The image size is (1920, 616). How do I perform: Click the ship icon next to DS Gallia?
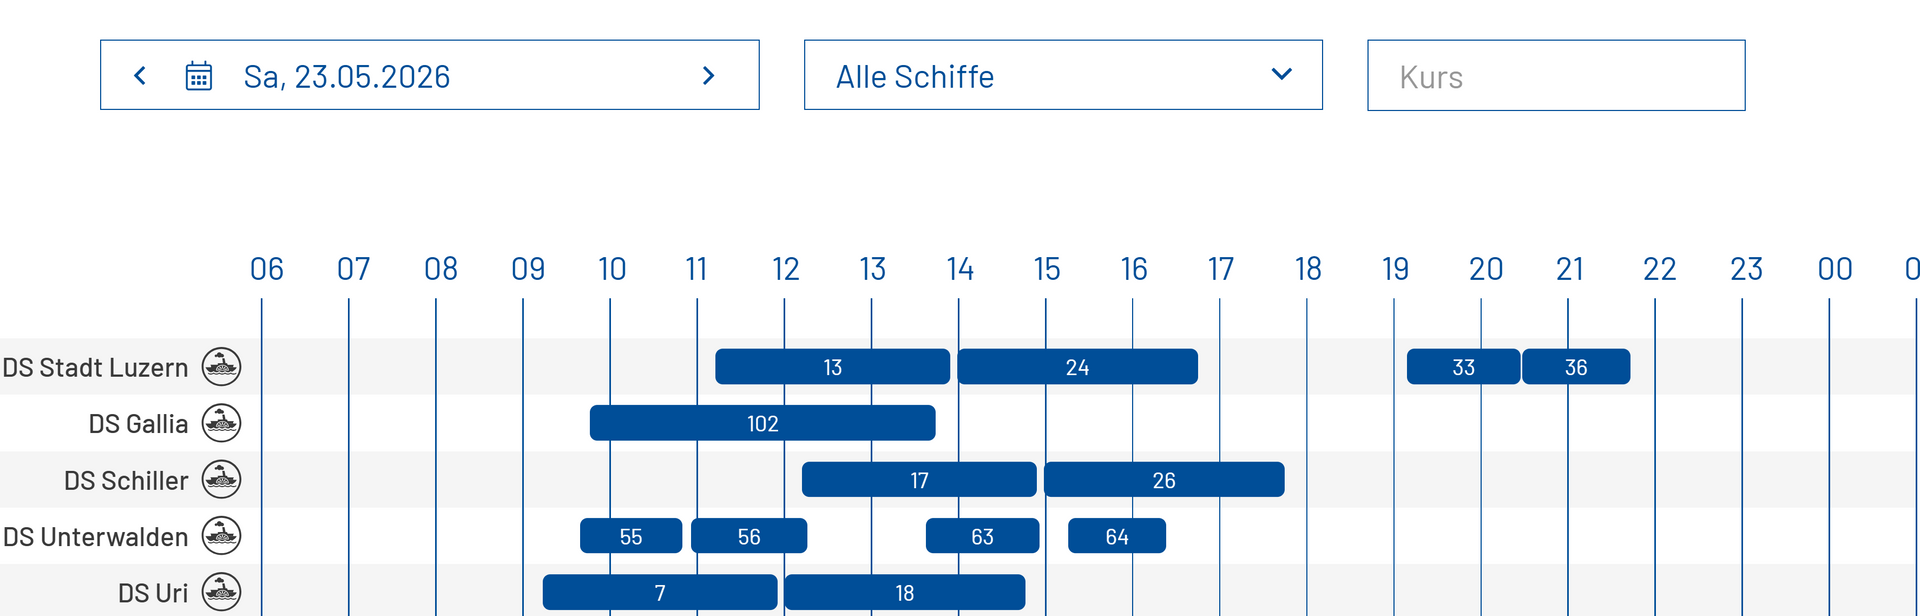click(x=222, y=423)
